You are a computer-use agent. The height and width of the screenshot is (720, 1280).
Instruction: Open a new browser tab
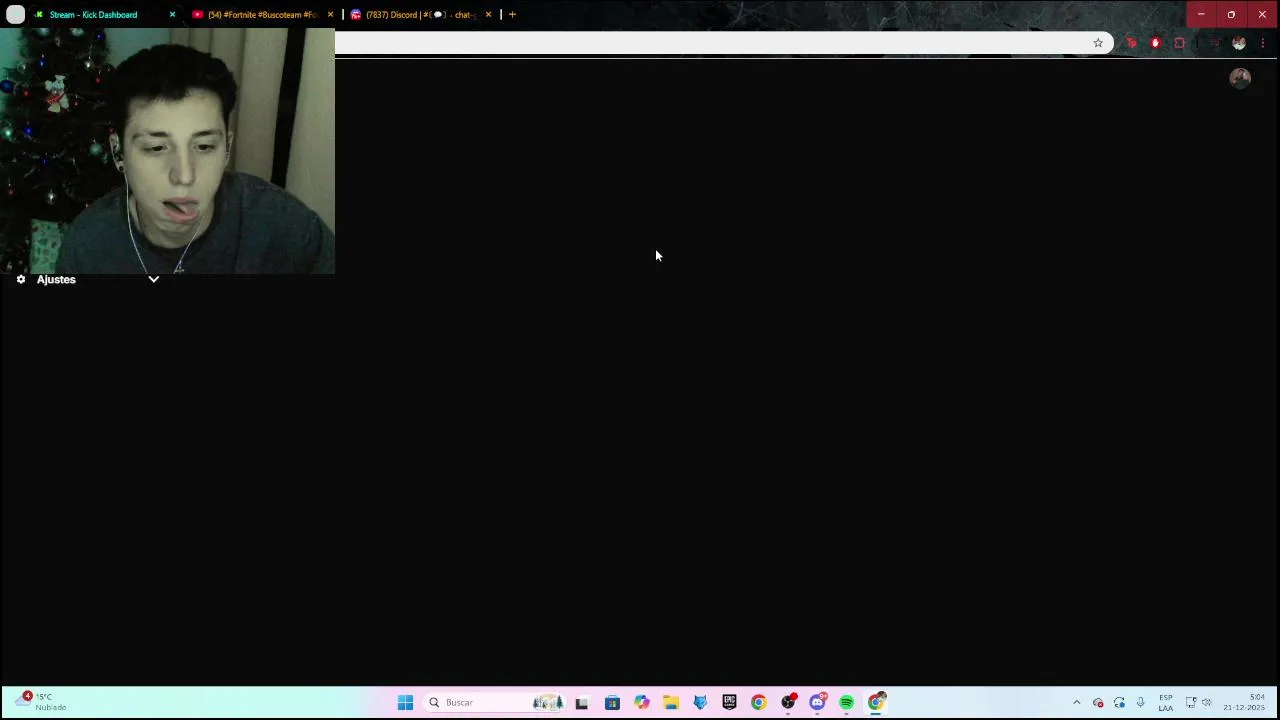pos(512,15)
